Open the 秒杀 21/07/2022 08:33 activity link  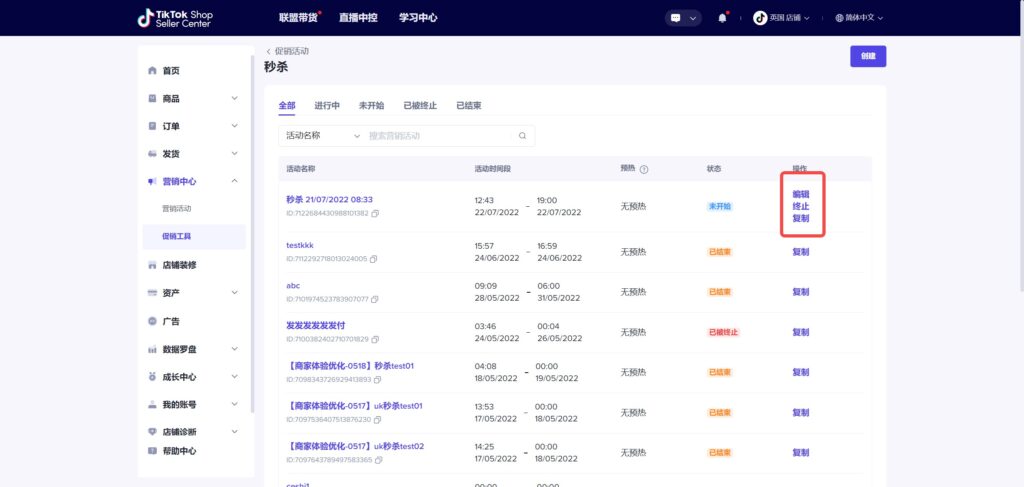329,200
